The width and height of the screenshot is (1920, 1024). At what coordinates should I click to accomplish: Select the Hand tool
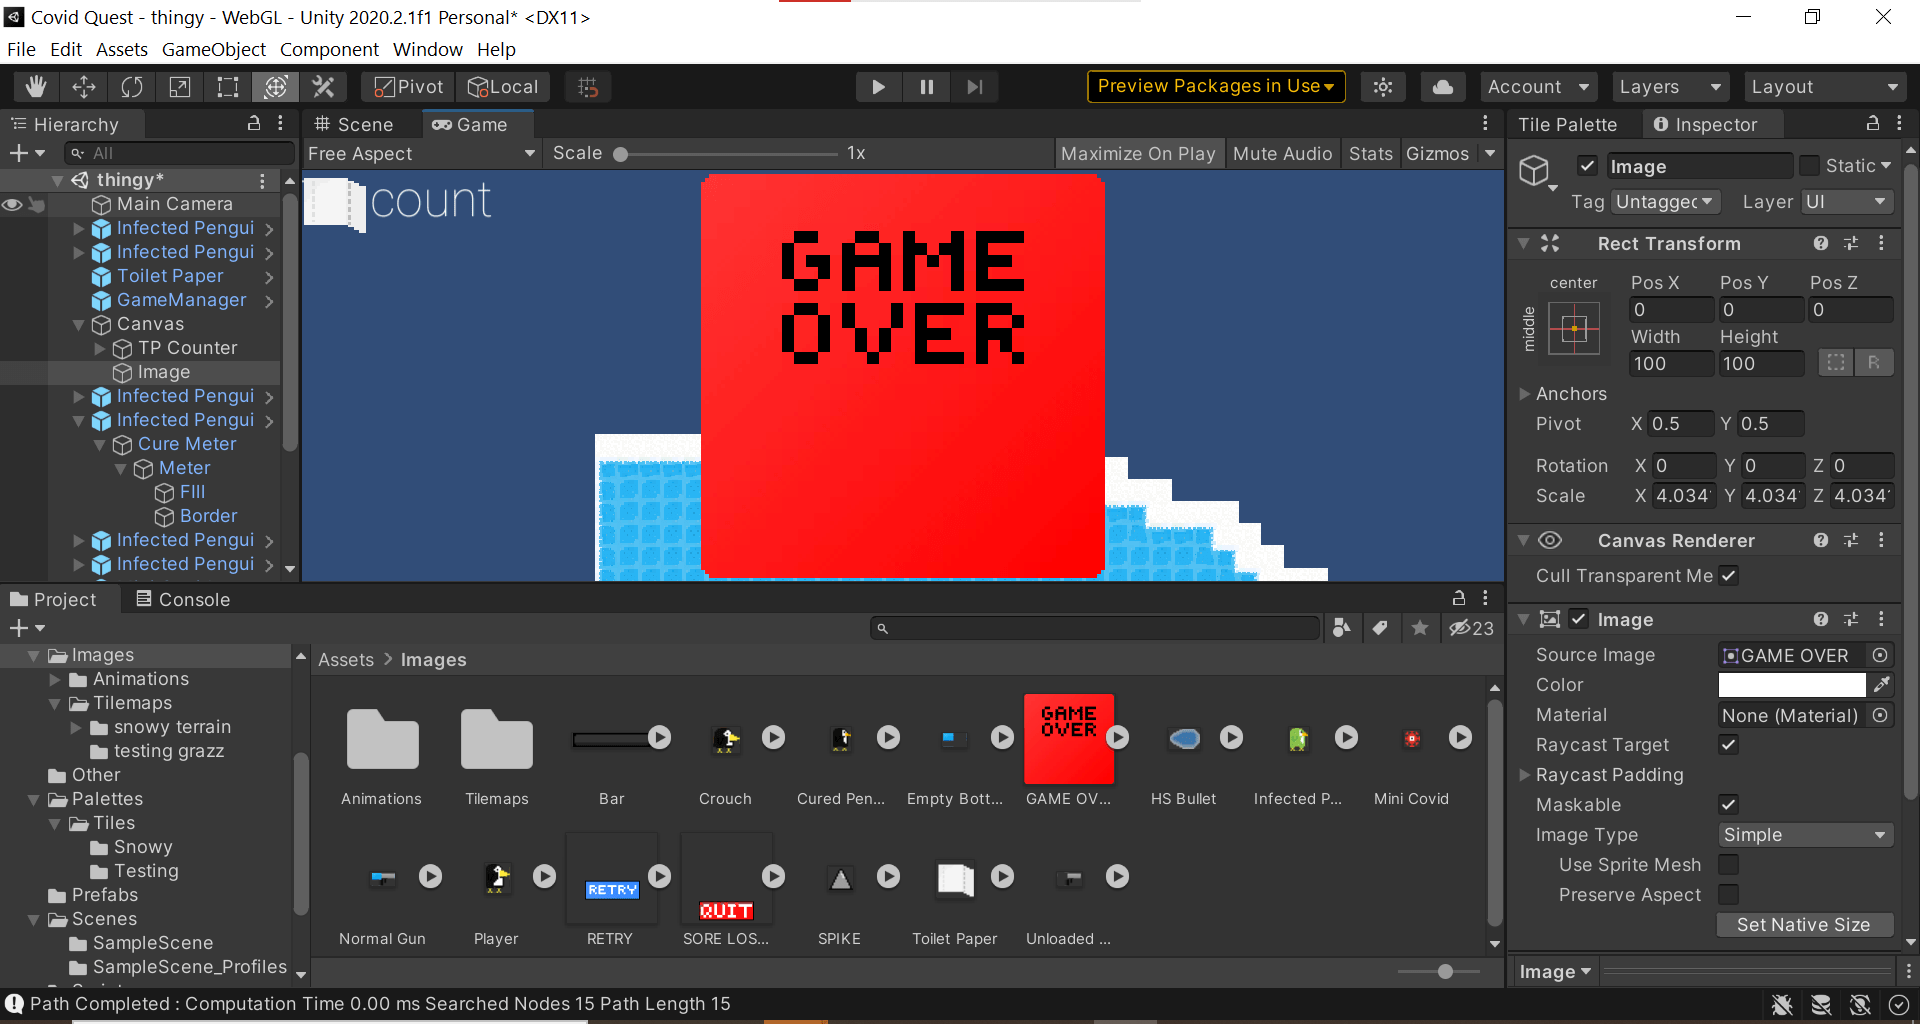tap(36, 87)
